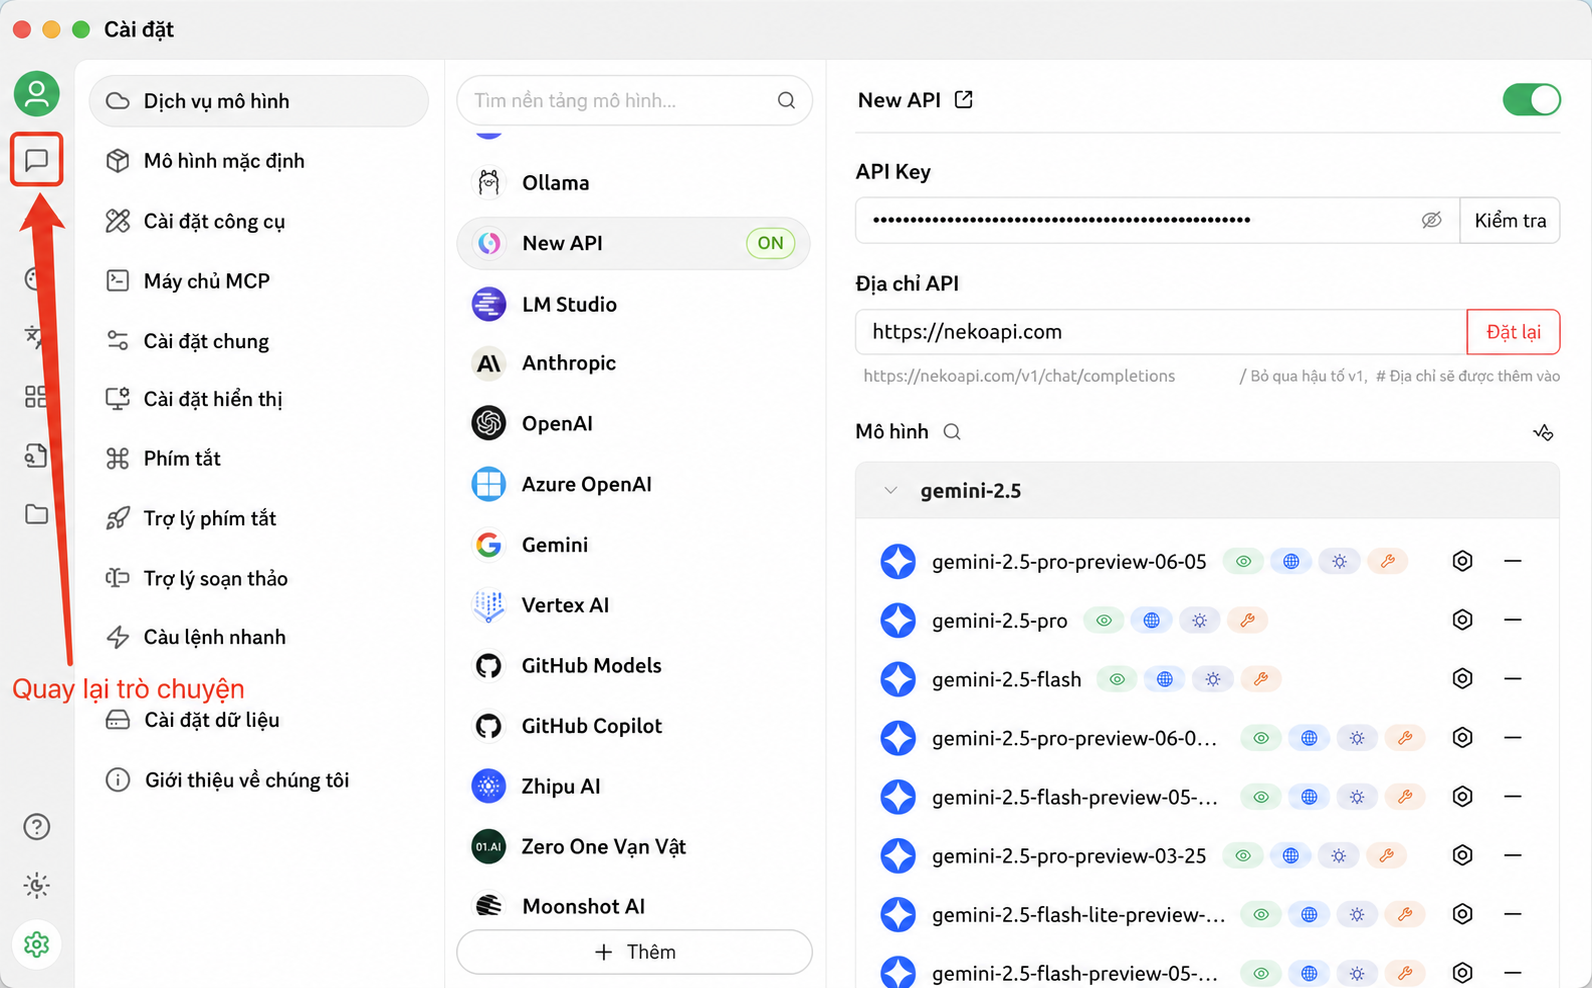Click the Đặt lại reset button
This screenshot has width=1592, height=988.
(1513, 332)
